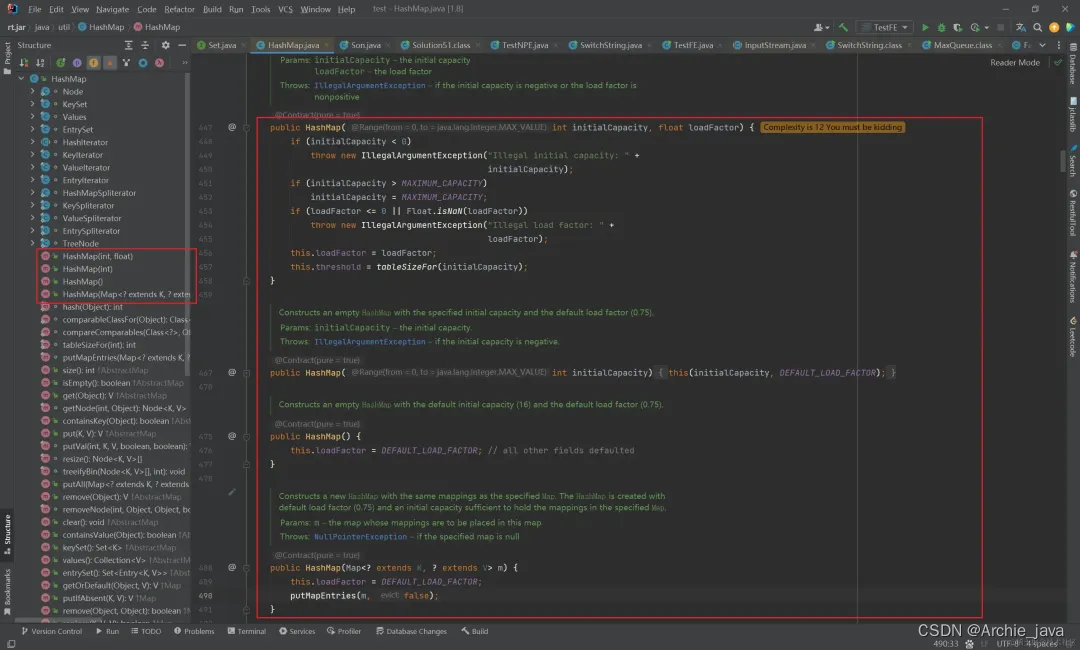The height and width of the screenshot is (650, 1080).
Task: Expand the KeySet class in Structure tree
Action: pyautogui.click(x=32, y=105)
